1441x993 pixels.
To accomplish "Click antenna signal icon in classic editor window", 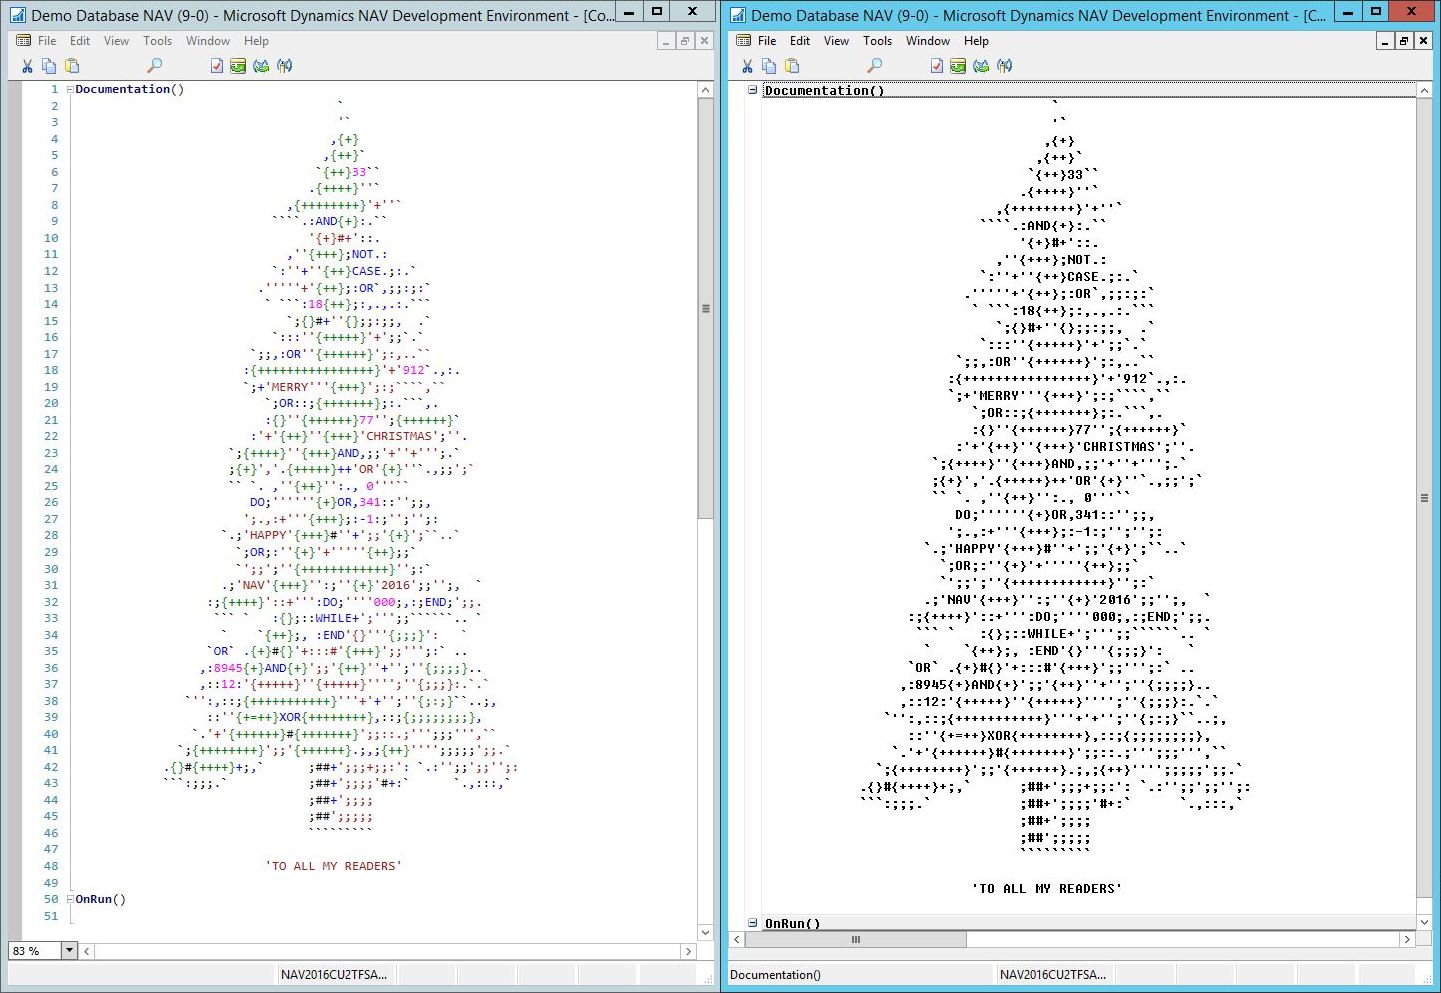I will click(x=1004, y=66).
